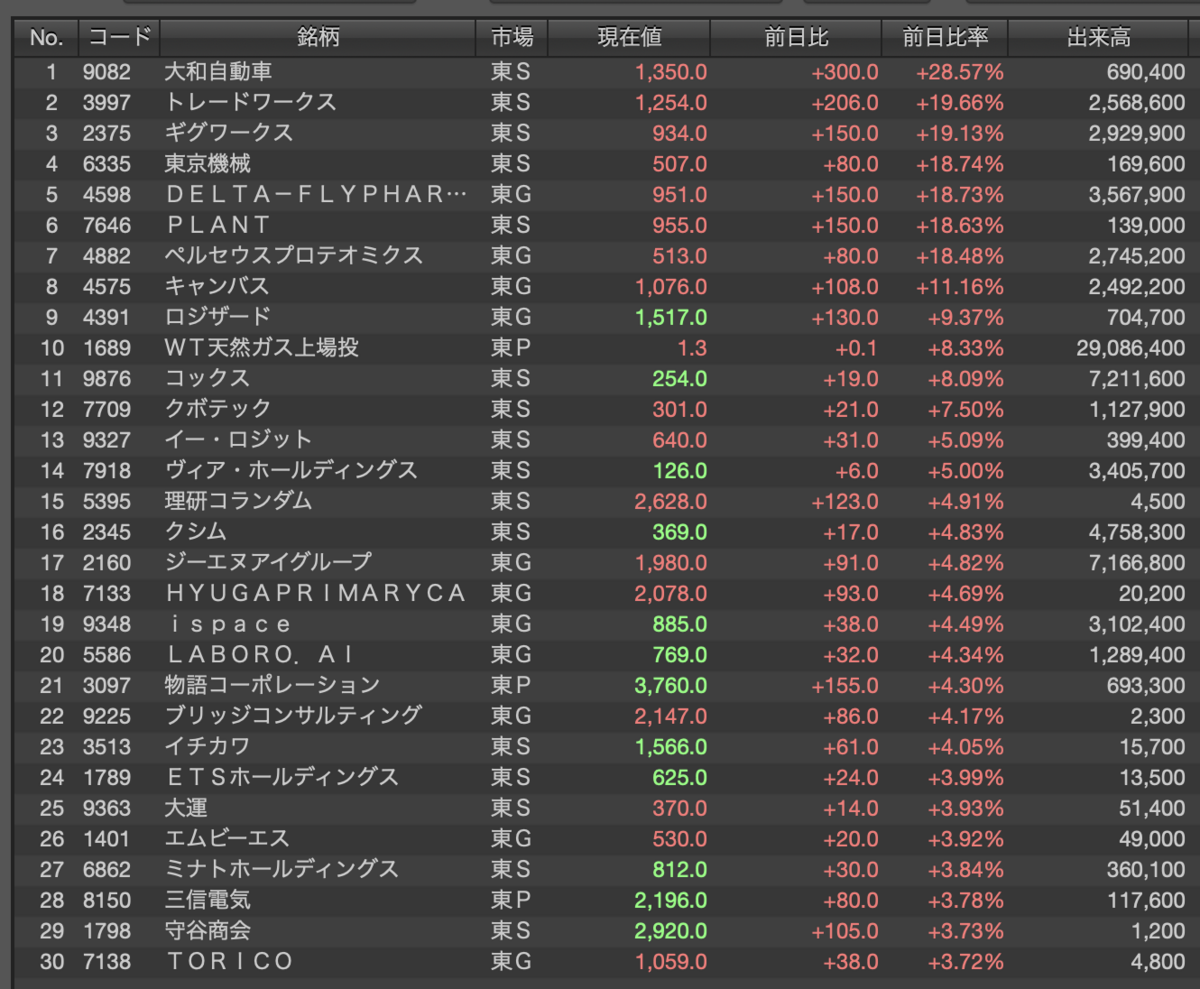Click stock code 7138
1200x989 pixels.
coord(109,961)
